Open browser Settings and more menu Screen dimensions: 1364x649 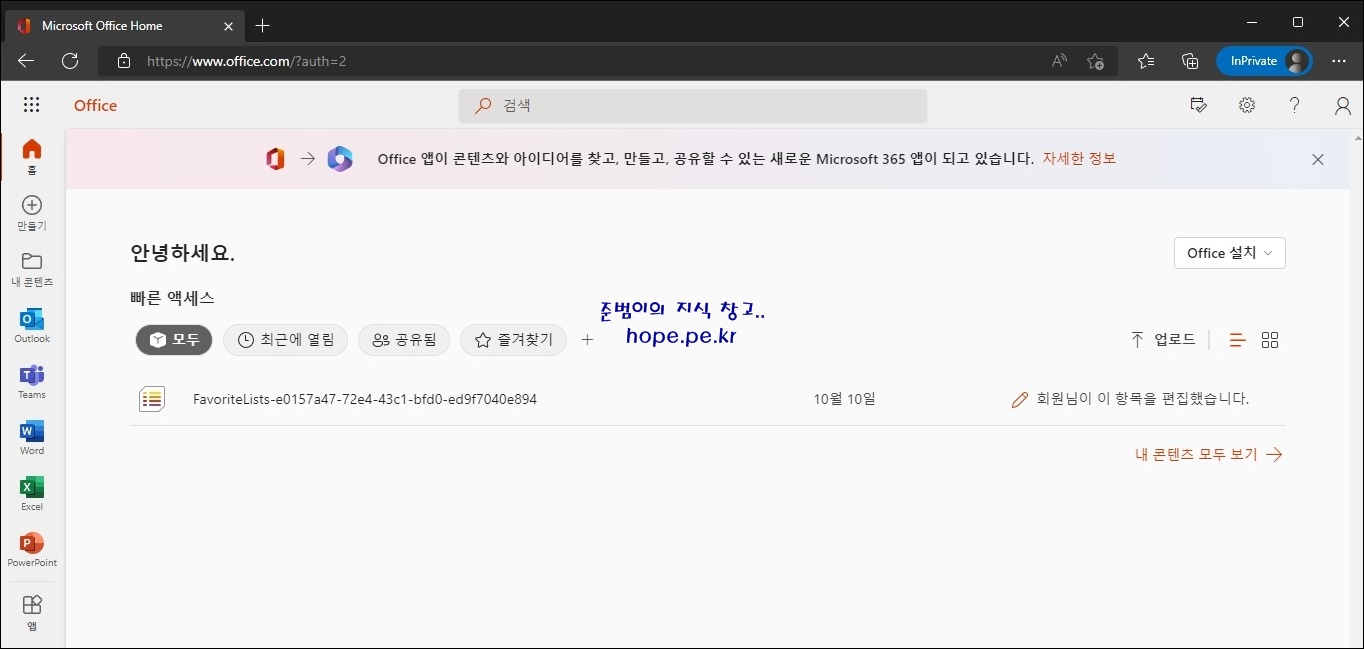pyautogui.click(x=1339, y=61)
